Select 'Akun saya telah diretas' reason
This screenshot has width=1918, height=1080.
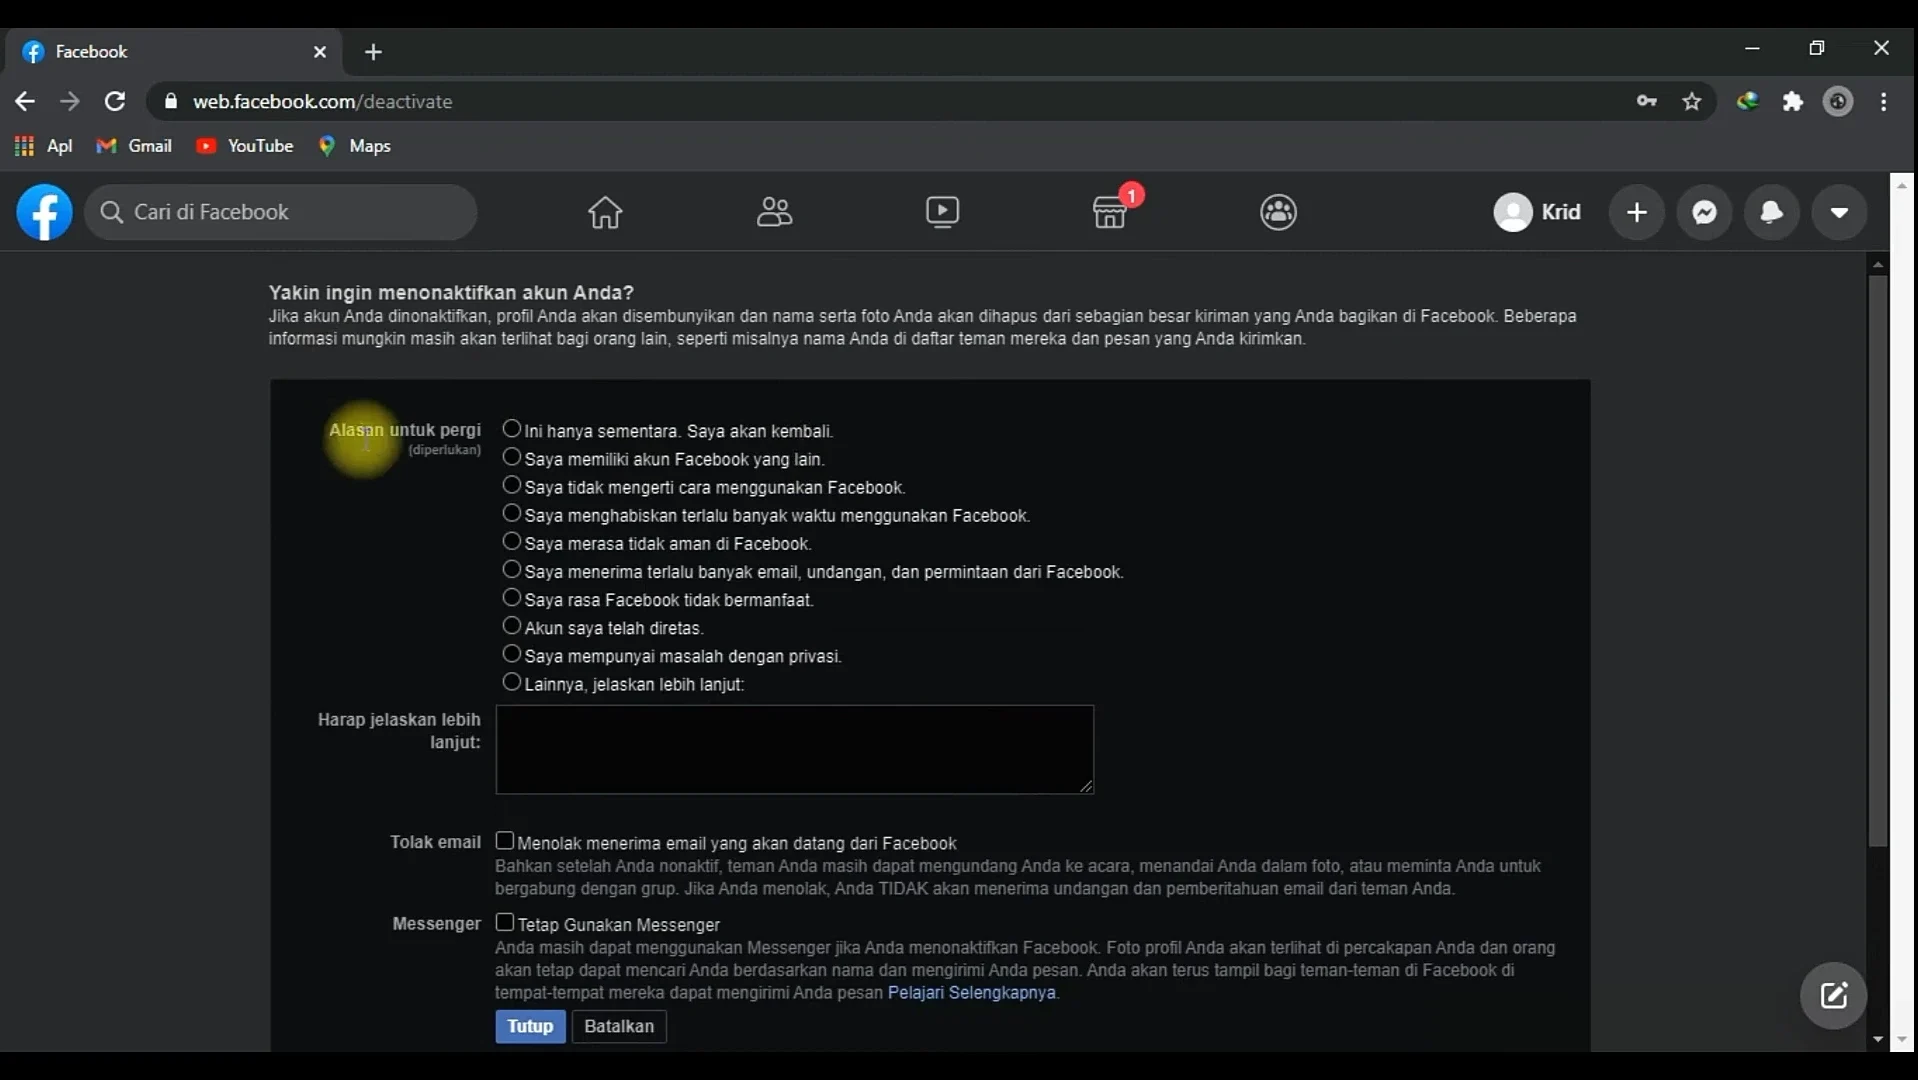click(511, 626)
